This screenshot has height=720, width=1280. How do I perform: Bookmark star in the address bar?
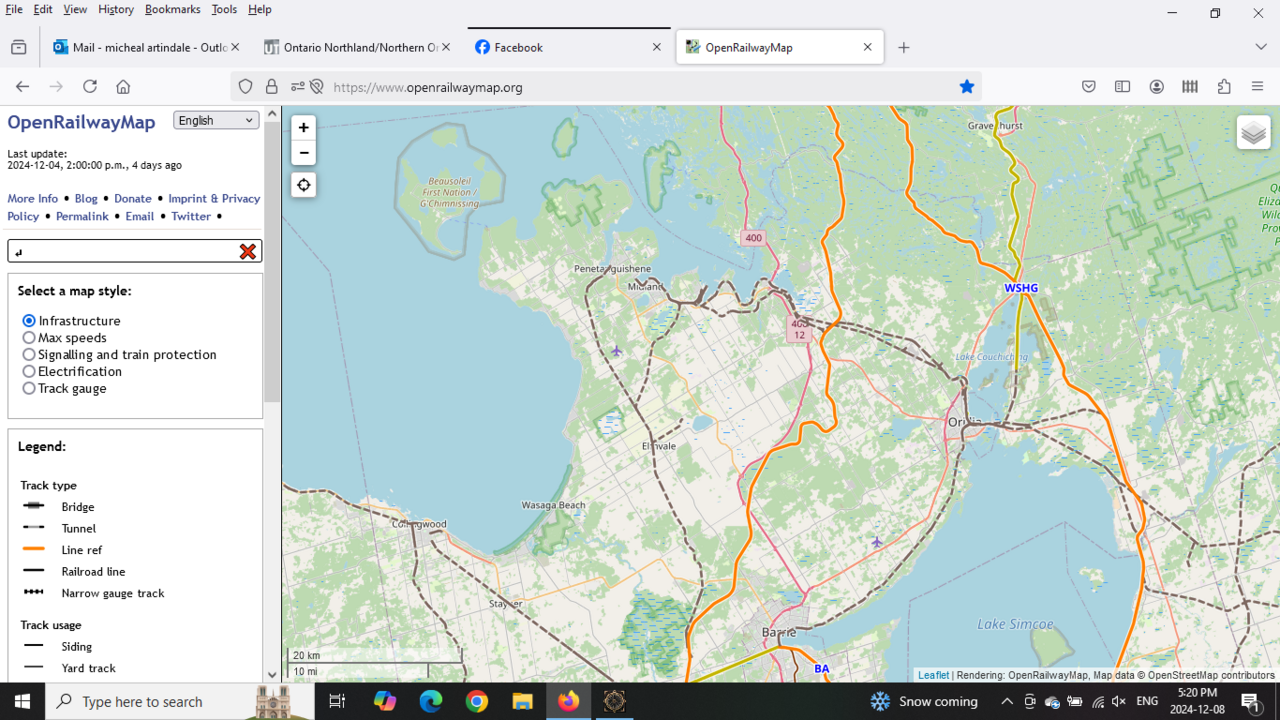(967, 87)
